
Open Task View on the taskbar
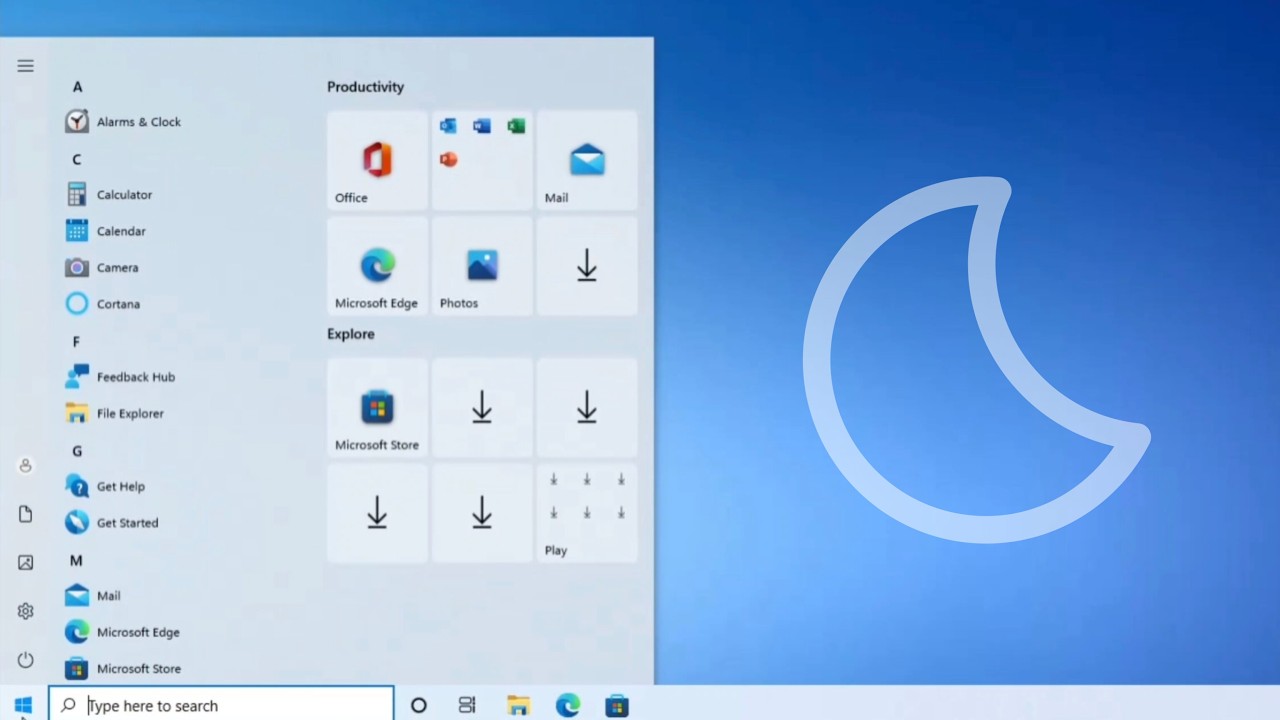point(467,705)
